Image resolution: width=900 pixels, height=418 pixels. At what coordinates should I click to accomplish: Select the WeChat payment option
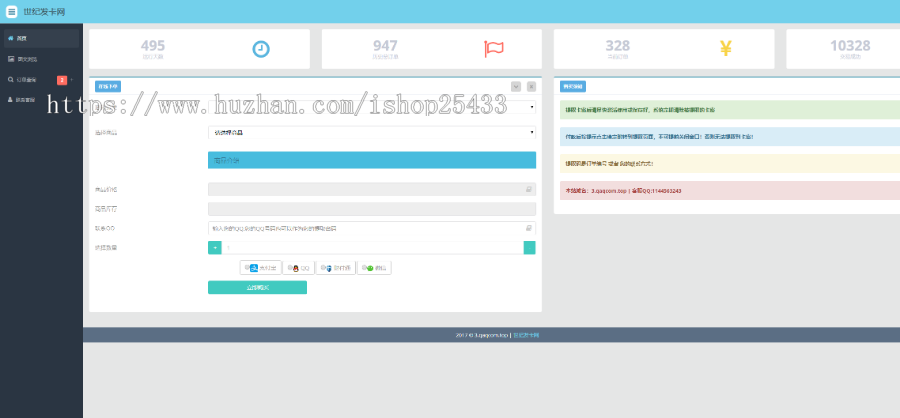[374, 268]
